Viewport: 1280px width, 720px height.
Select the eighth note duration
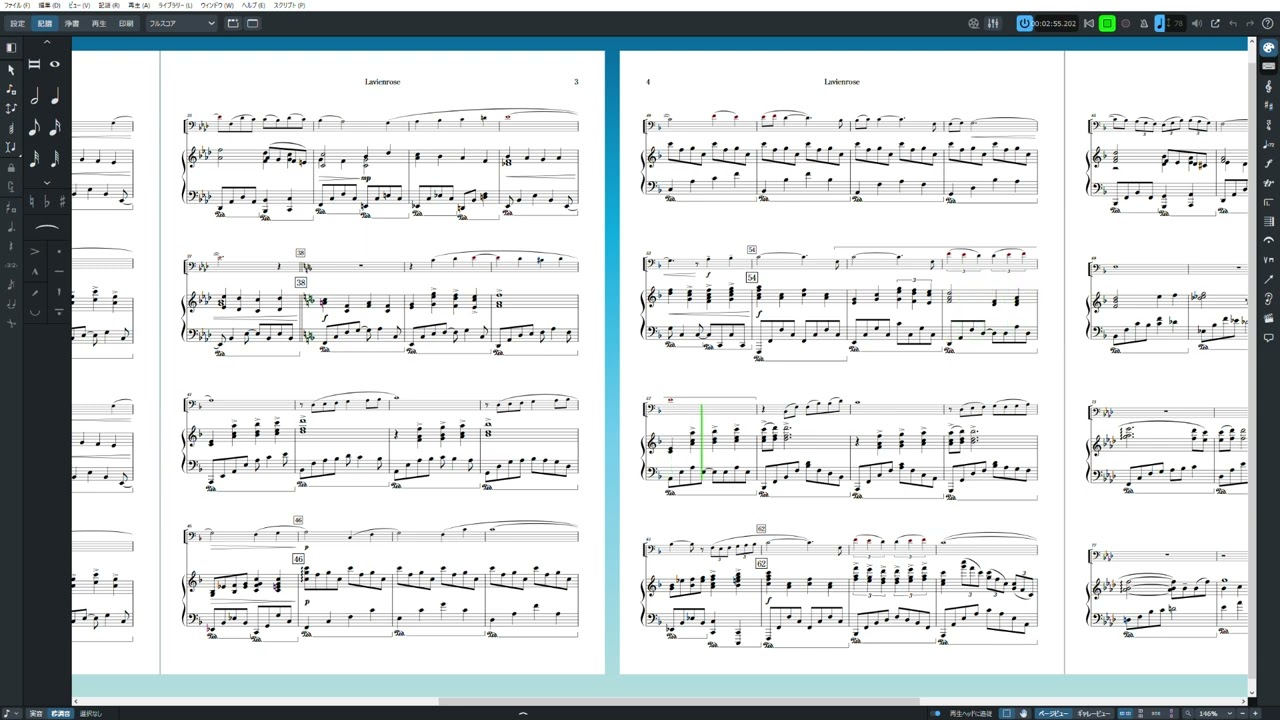[x=34, y=127]
